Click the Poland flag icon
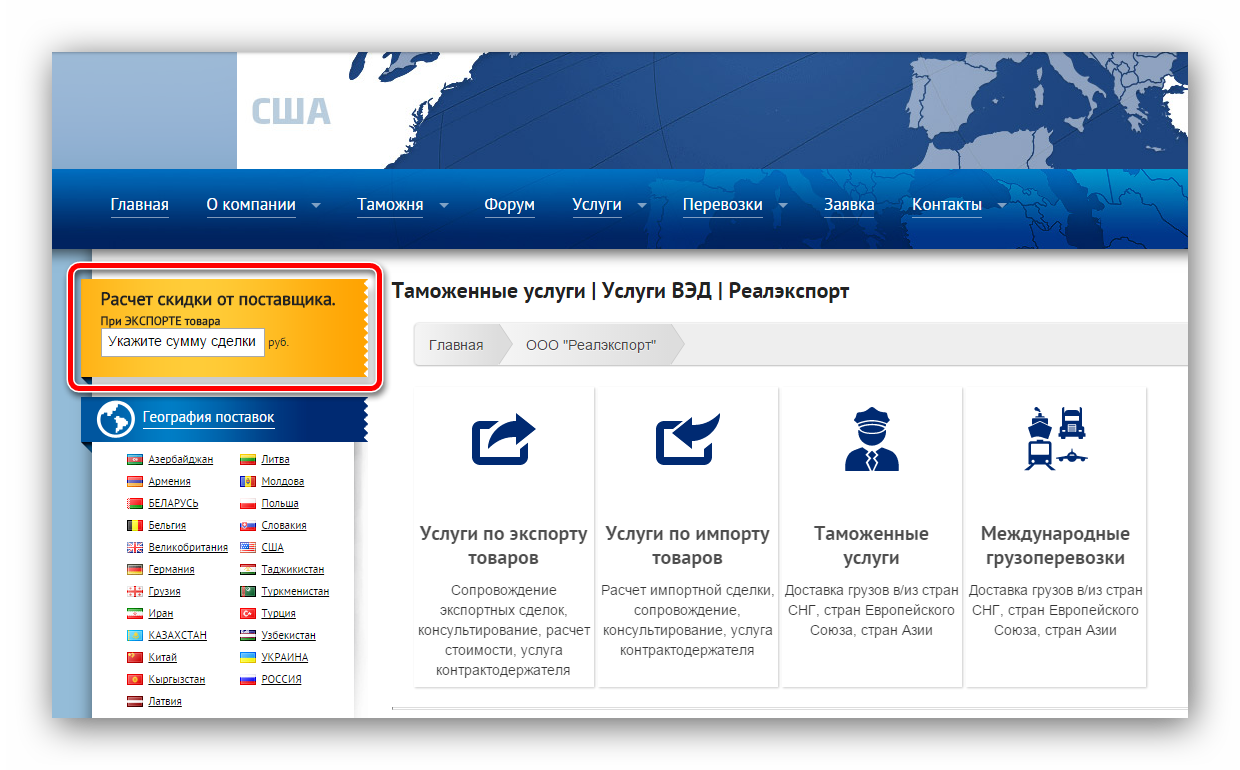This screenshot has height=770, width=1240. (248, 504)
